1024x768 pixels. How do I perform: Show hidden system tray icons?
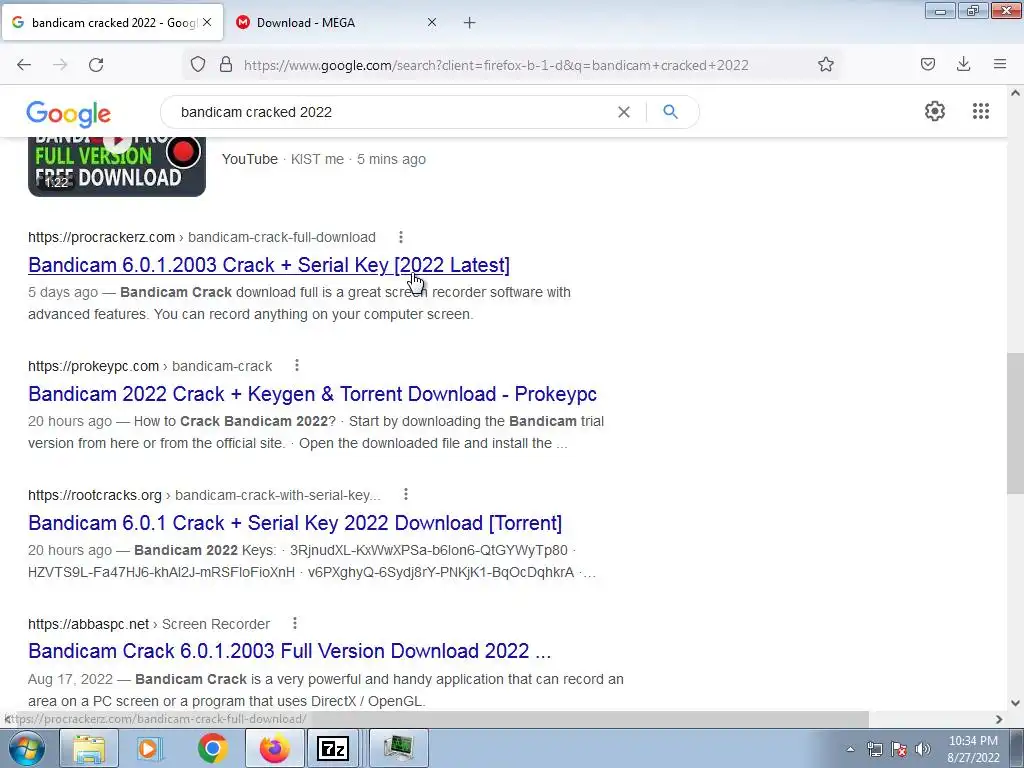(x=850, y=749)
